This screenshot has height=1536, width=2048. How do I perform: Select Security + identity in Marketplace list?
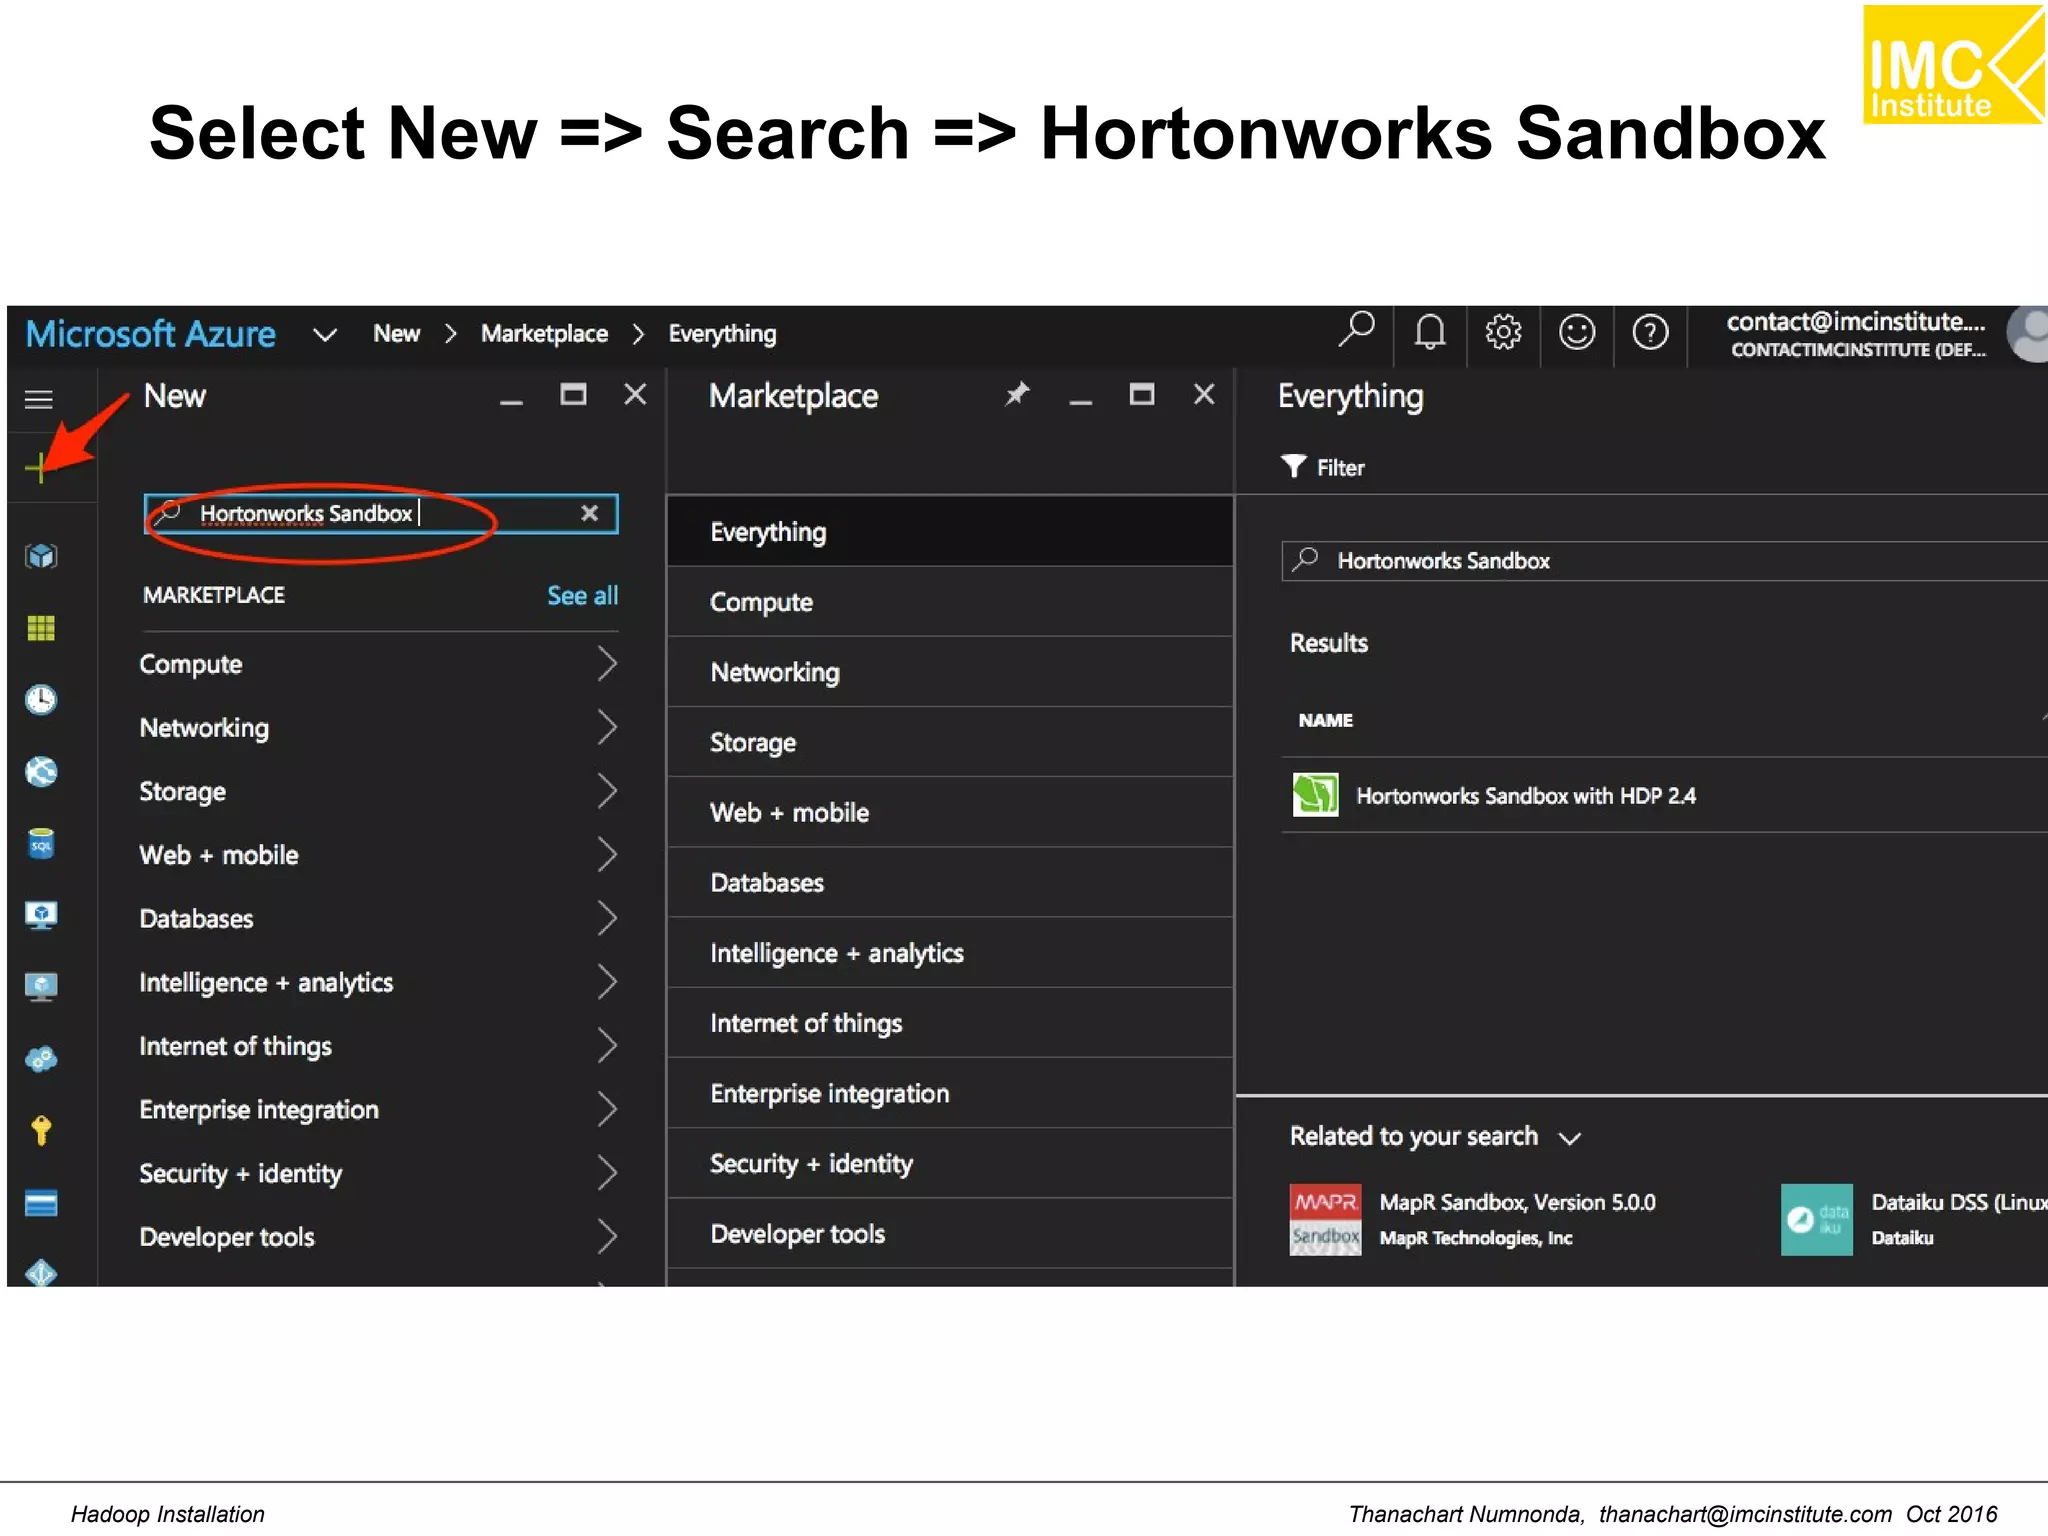[x=950, y=1163]
